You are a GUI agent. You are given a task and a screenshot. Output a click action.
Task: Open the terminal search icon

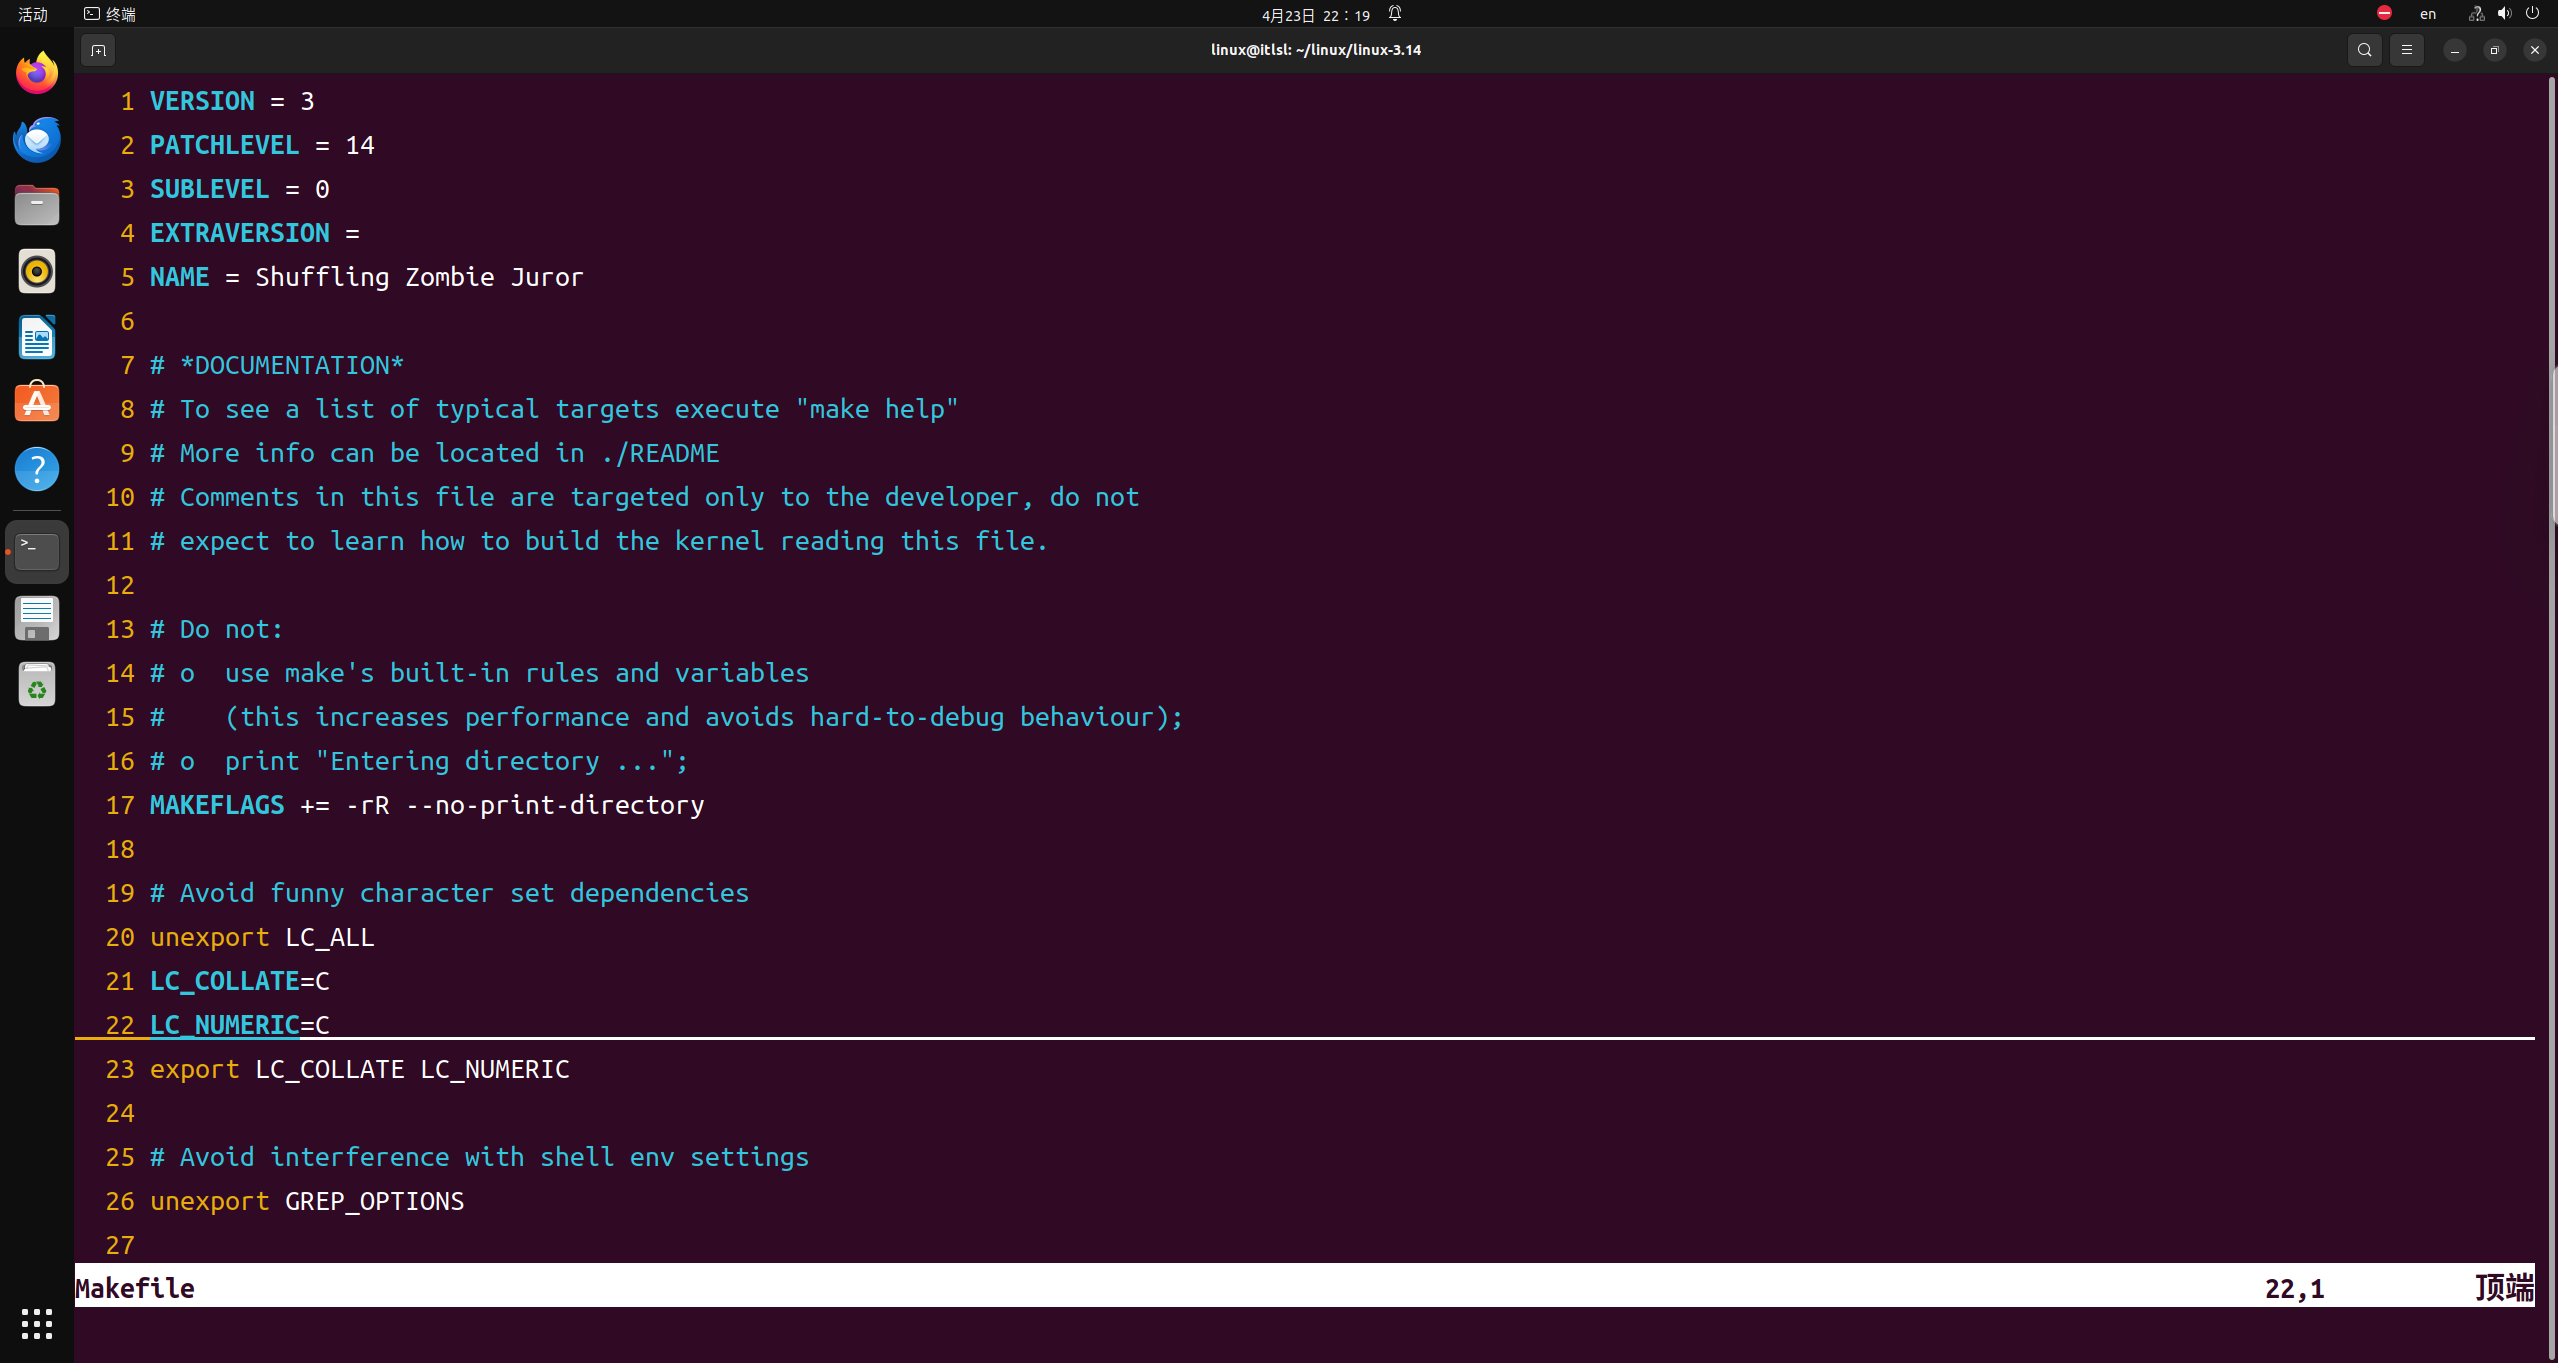click(x=2364, y=50)
